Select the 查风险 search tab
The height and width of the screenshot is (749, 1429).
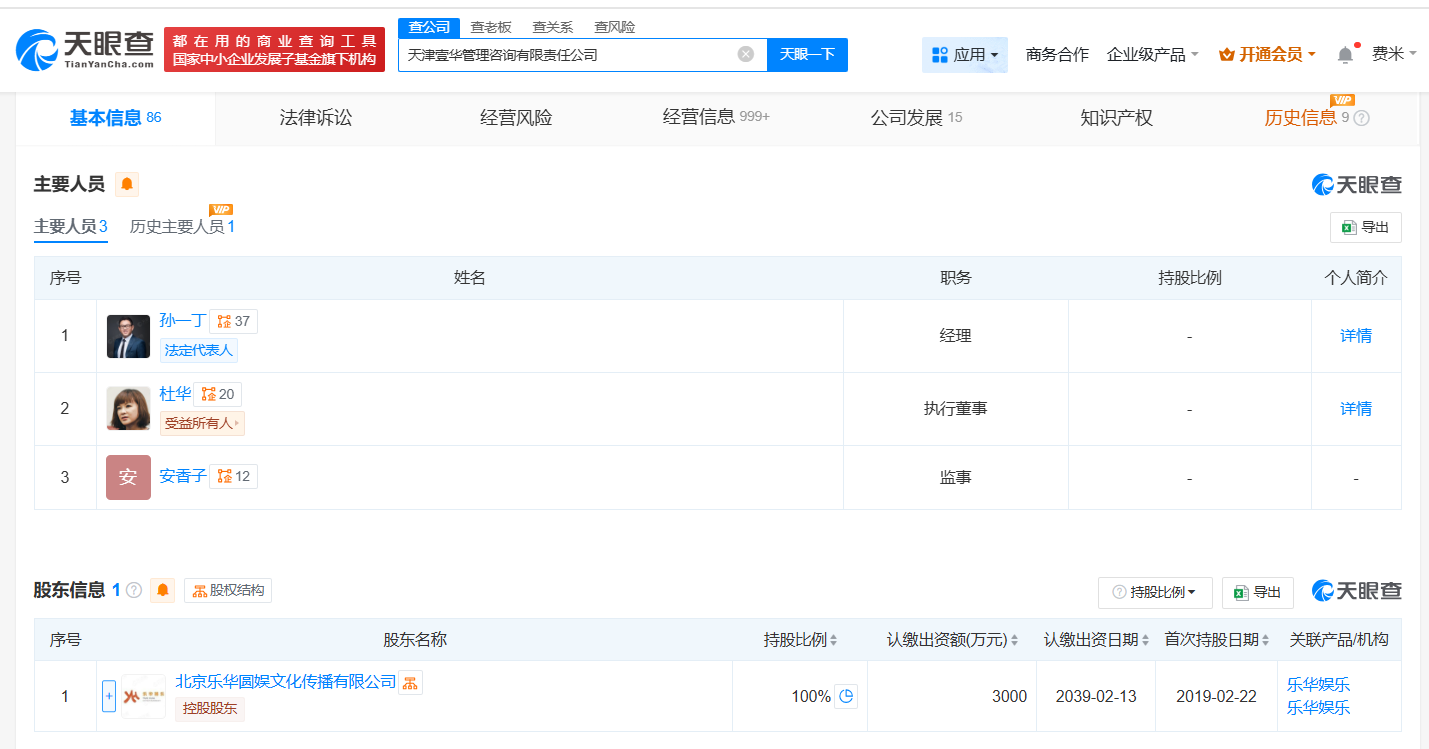614,27
